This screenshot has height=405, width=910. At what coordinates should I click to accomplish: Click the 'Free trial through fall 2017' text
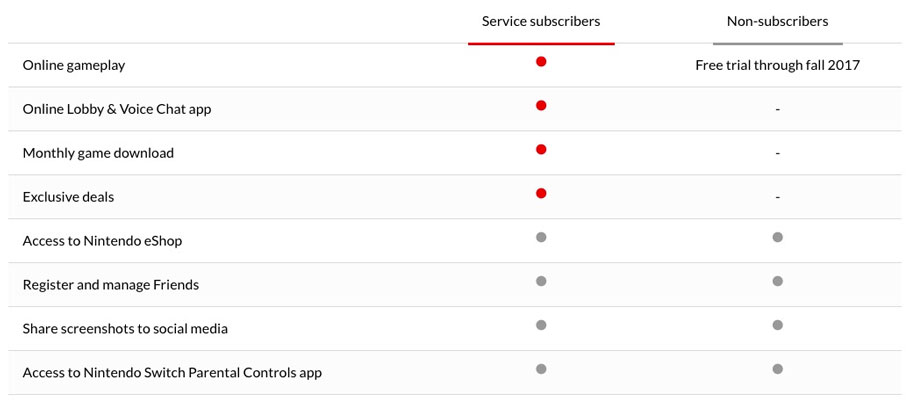778,66
